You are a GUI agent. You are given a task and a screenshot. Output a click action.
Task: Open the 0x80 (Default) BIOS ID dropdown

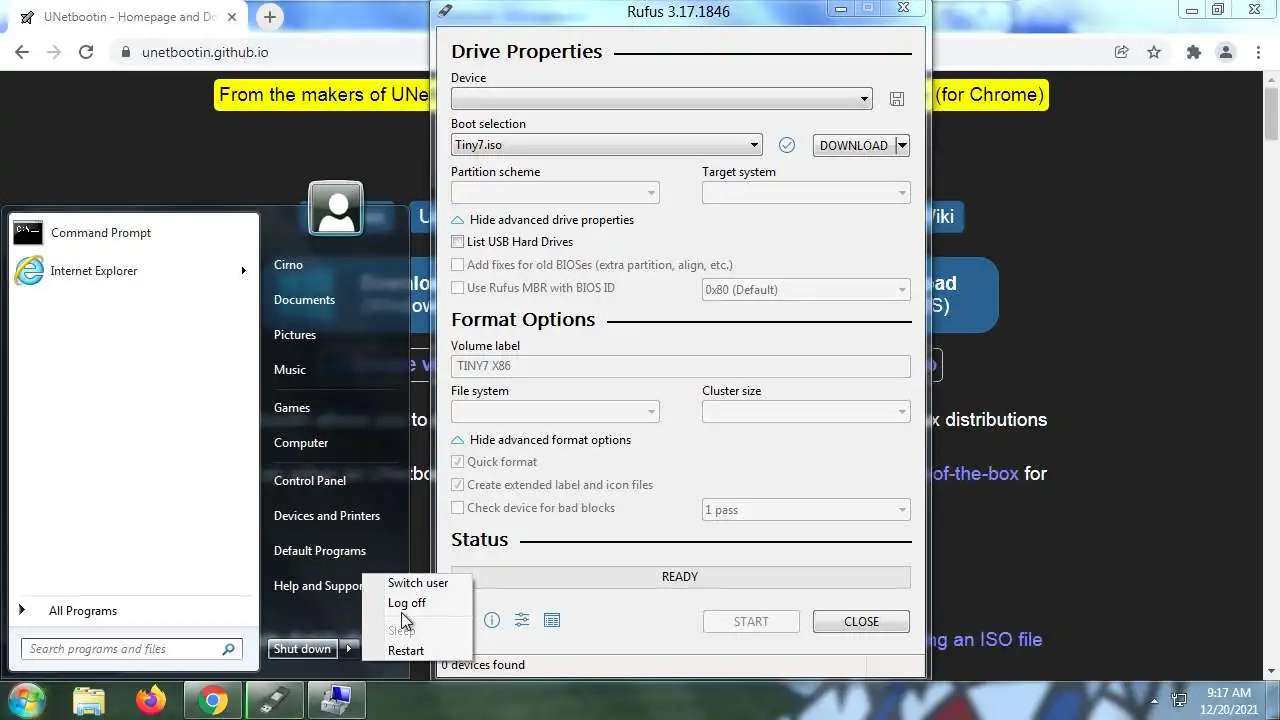point(806,290)
